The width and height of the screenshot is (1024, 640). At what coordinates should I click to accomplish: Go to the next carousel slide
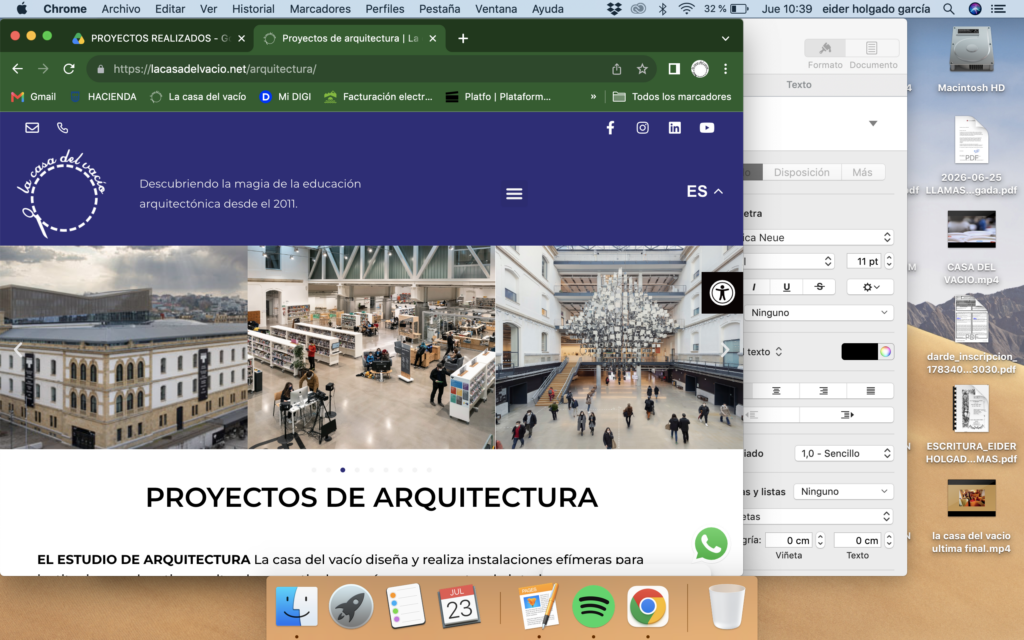point(724,349)
